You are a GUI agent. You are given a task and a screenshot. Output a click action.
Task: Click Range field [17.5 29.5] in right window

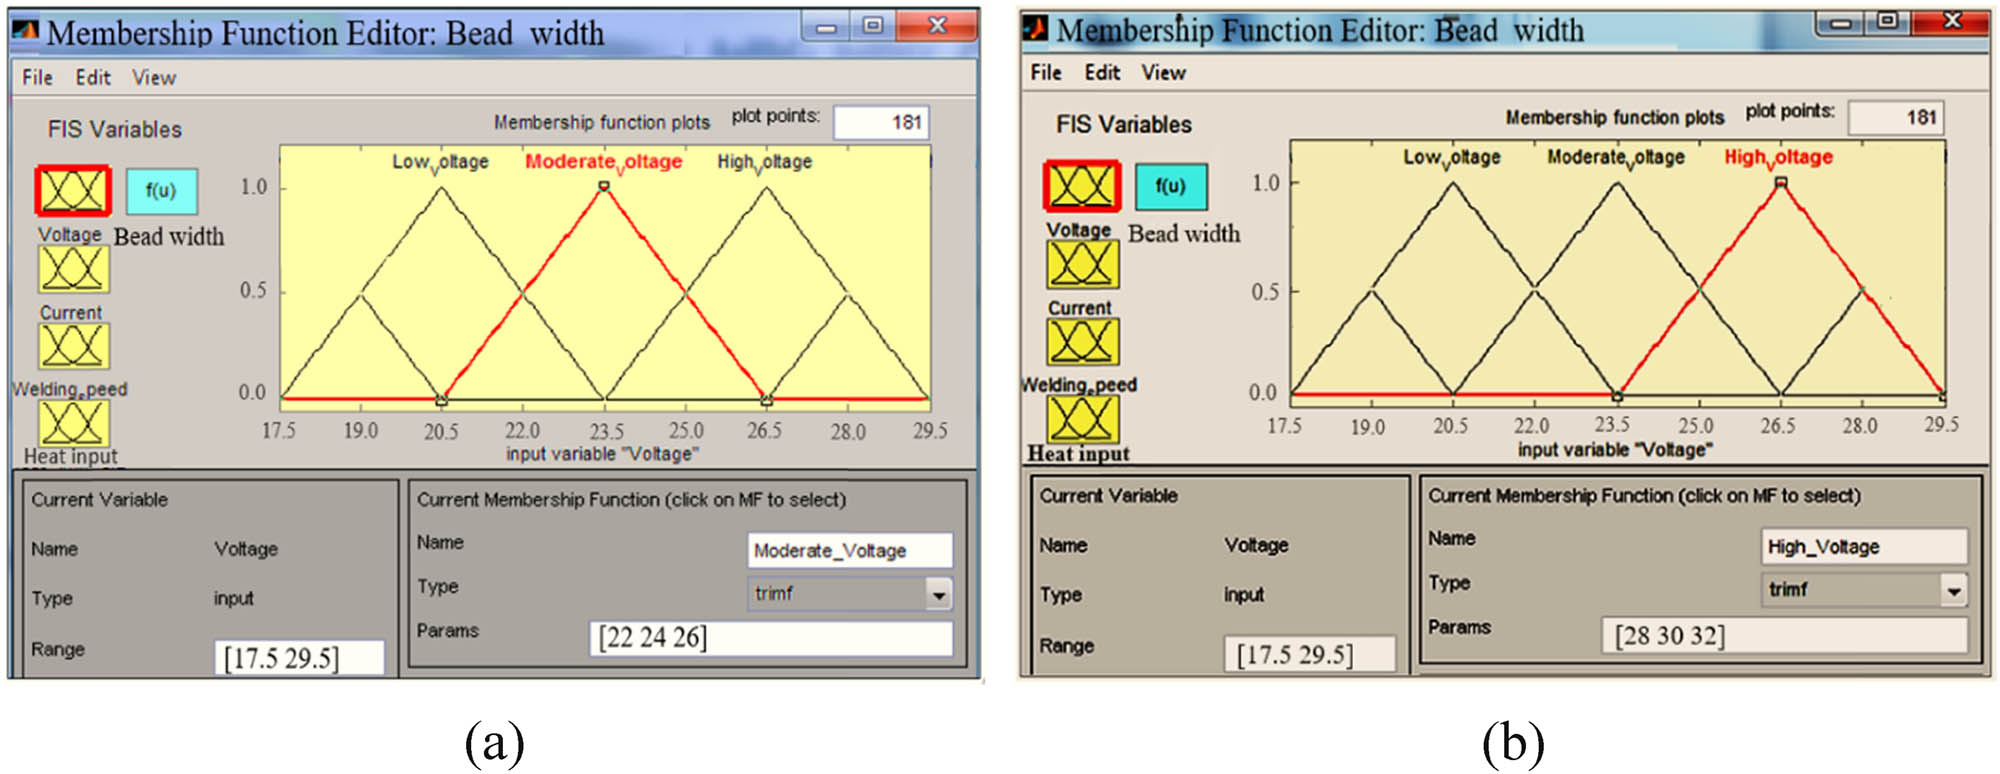[x=1310, y=654]
